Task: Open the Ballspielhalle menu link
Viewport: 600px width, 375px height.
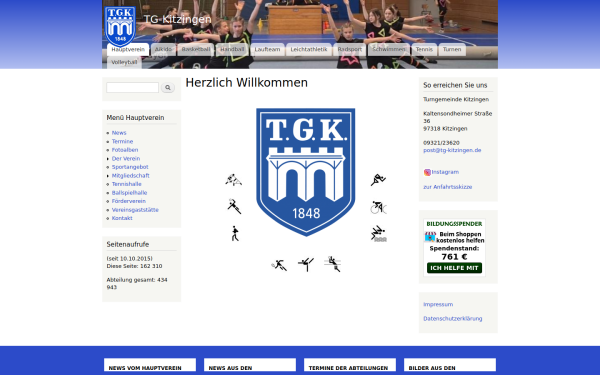Action: coord(129,192)
